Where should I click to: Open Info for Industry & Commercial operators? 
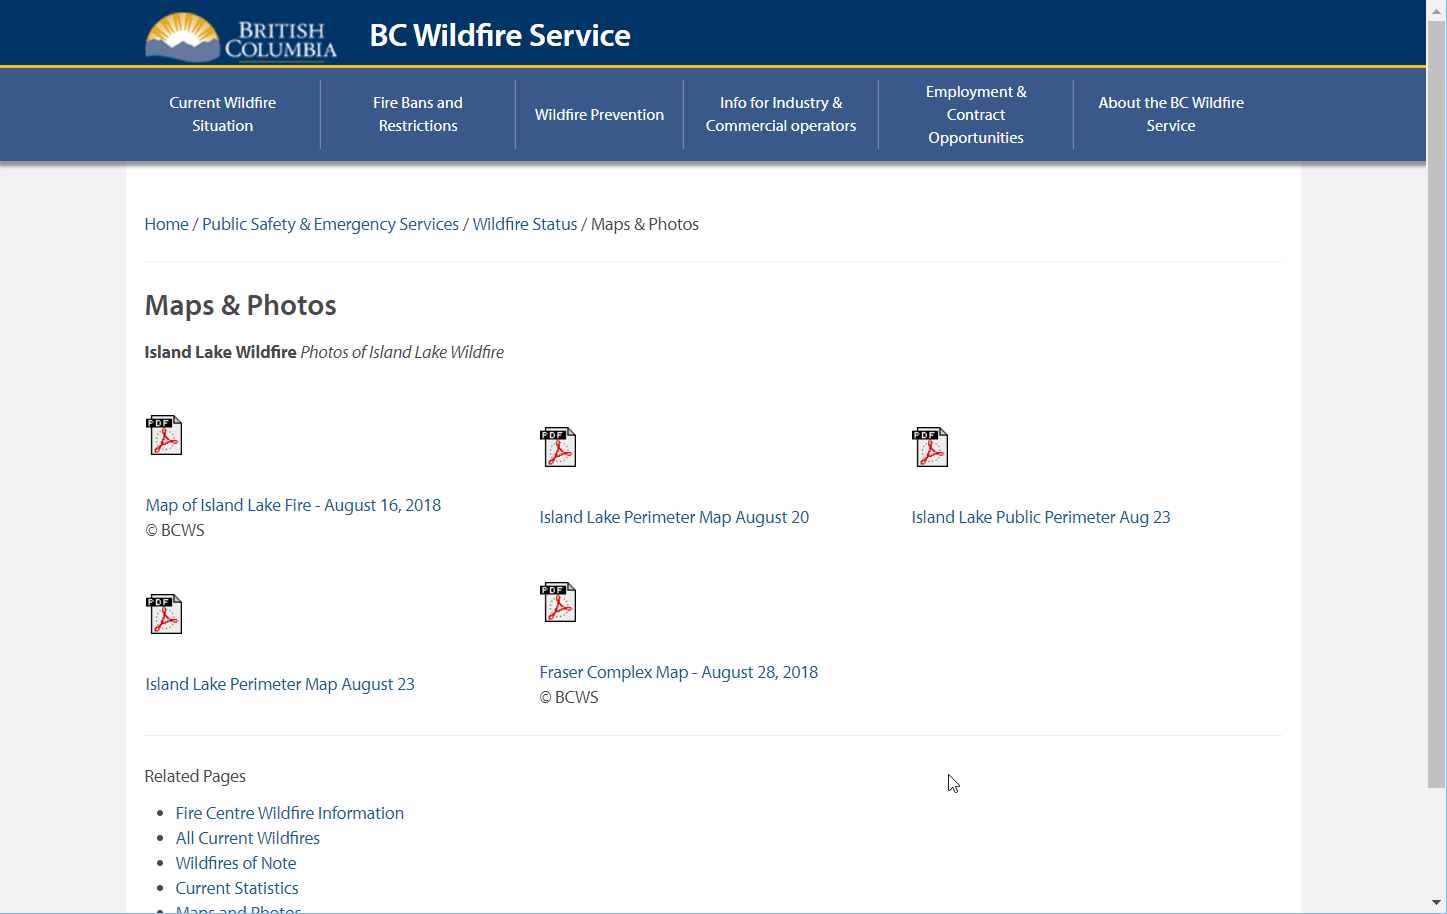[780, 114]
